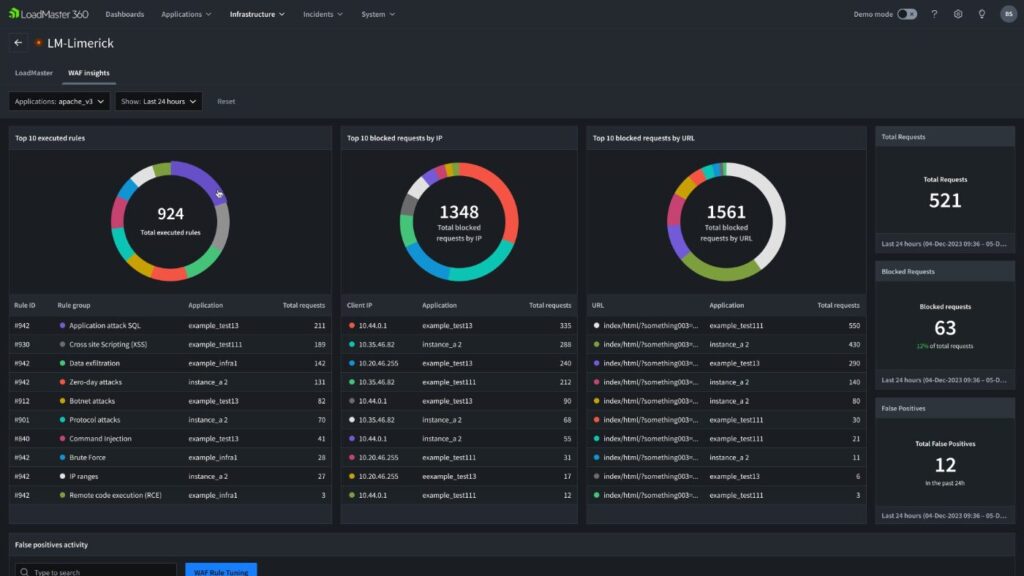Expand the Applications nav menu

point(186,14)
